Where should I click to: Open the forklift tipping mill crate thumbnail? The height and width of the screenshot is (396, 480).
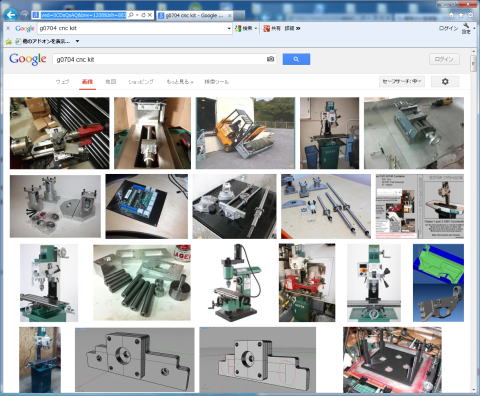245,133
